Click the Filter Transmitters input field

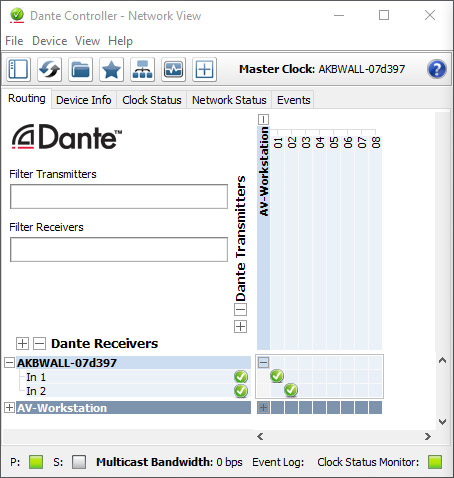[119, 196]
